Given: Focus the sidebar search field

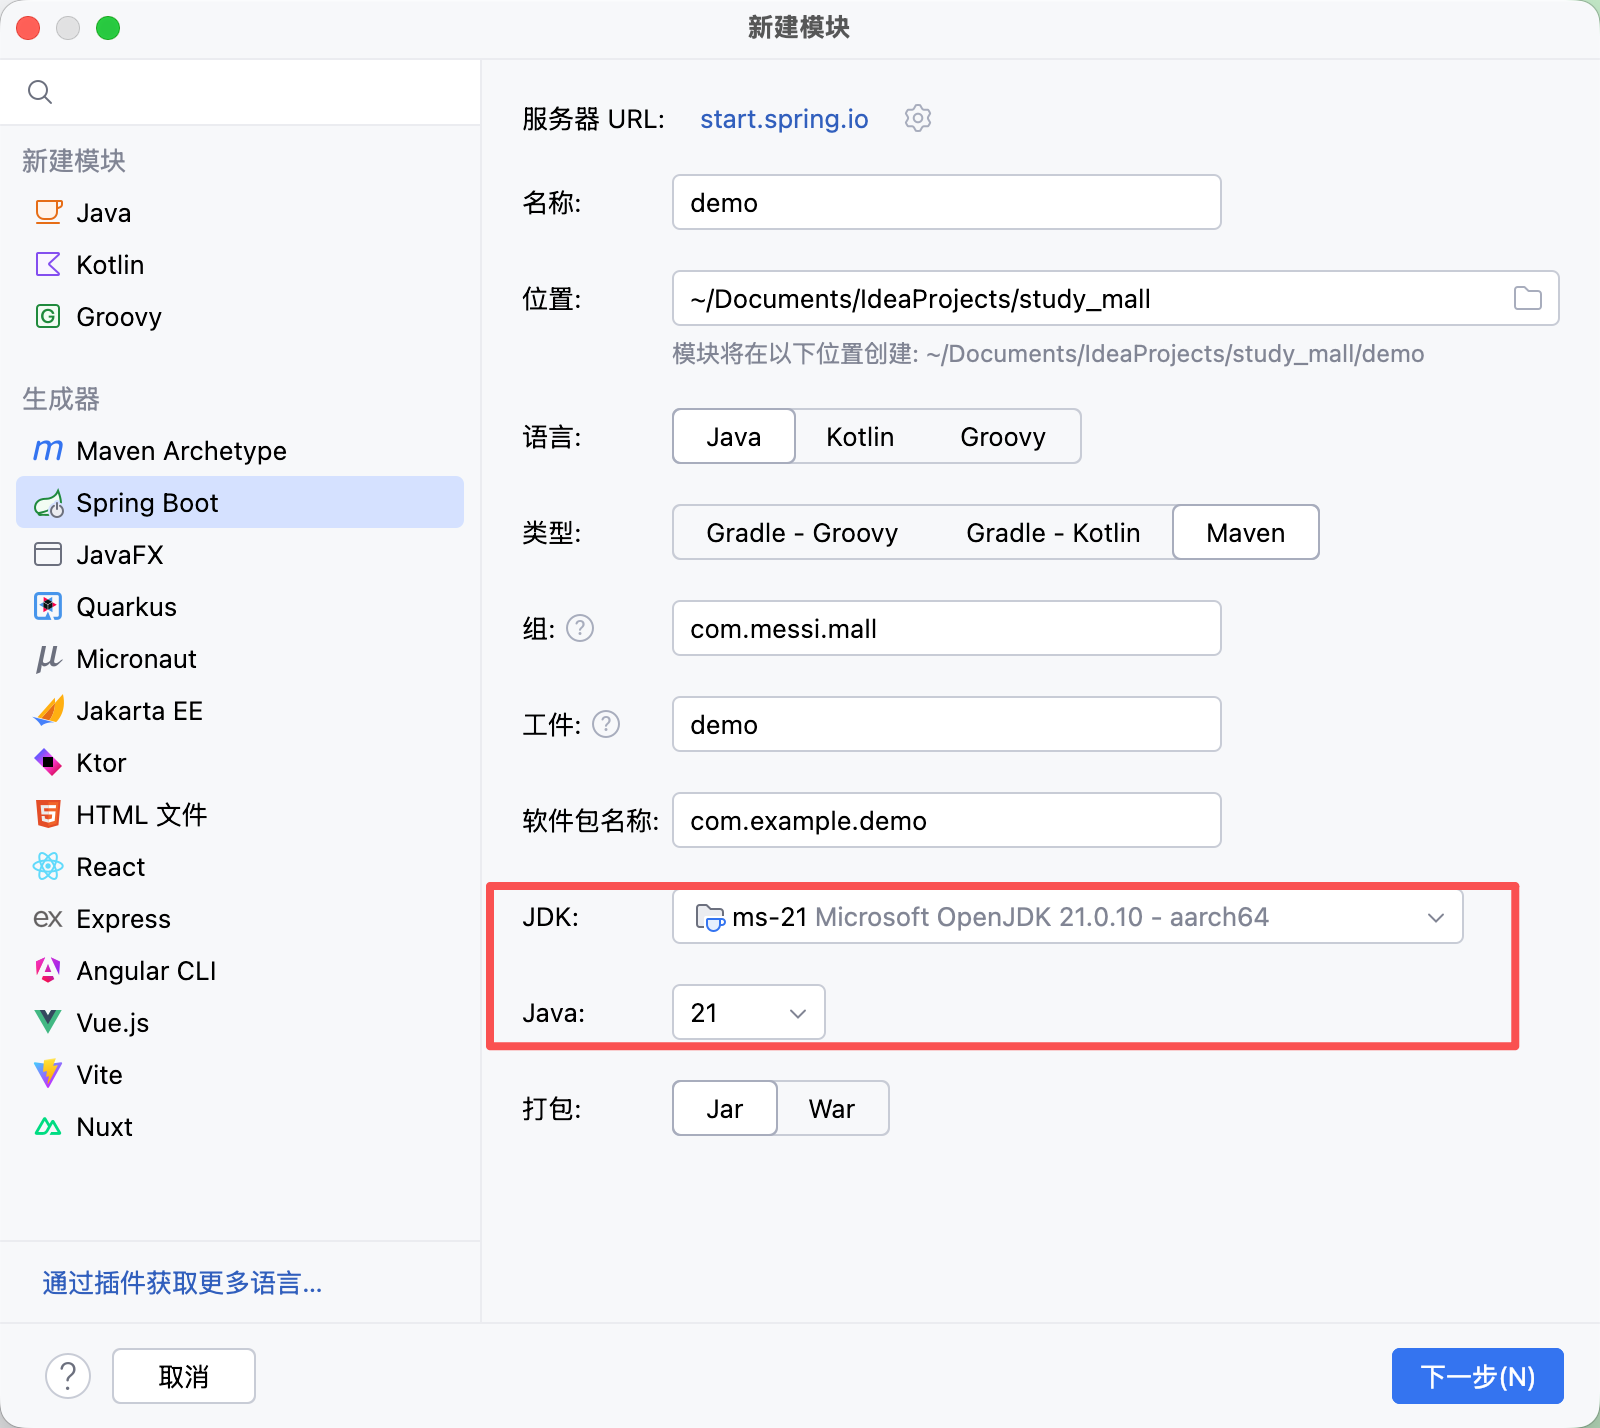Looking at the screenshot, I should click(240, 92).
